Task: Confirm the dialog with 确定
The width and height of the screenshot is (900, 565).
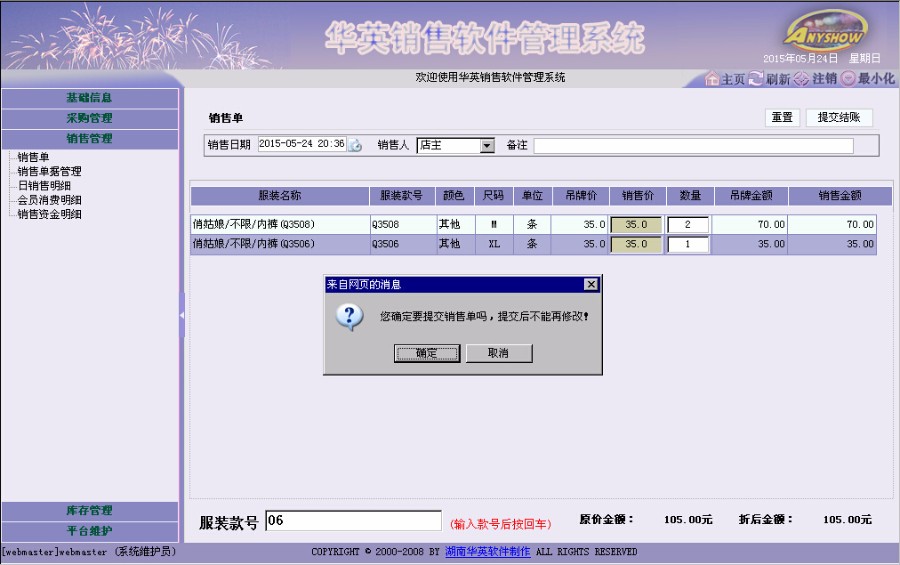Action: click(427, 353)
